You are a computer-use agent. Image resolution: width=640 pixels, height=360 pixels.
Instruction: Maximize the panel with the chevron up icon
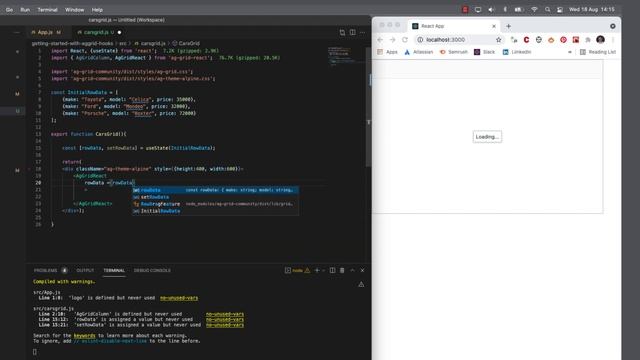(352, 270)
